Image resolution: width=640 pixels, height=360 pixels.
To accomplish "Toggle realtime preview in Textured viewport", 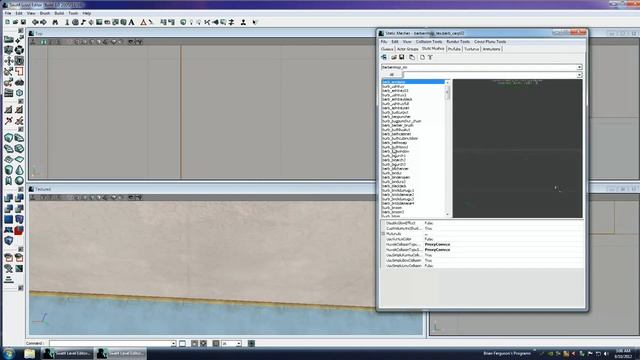I will (33, 198).
